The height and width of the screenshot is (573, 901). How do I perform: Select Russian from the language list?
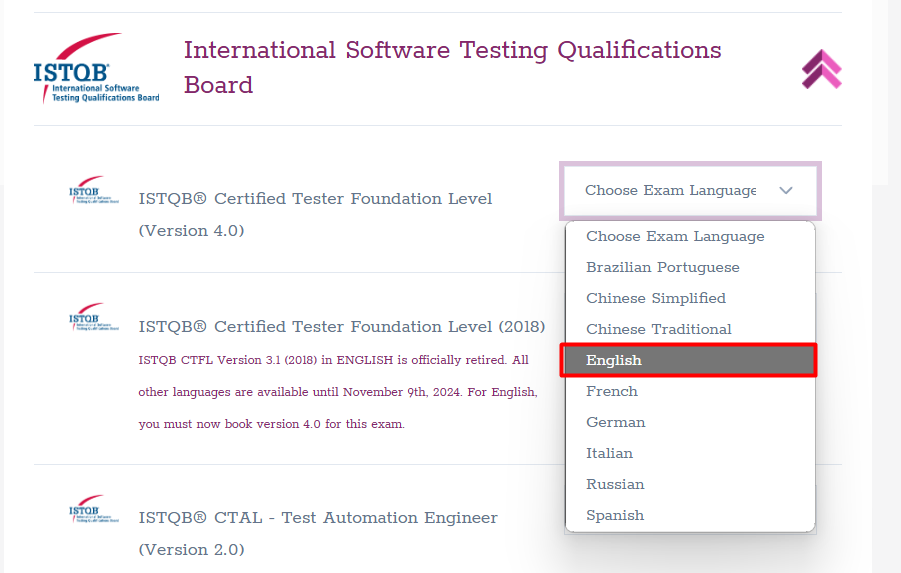click(x=614, y=484)
